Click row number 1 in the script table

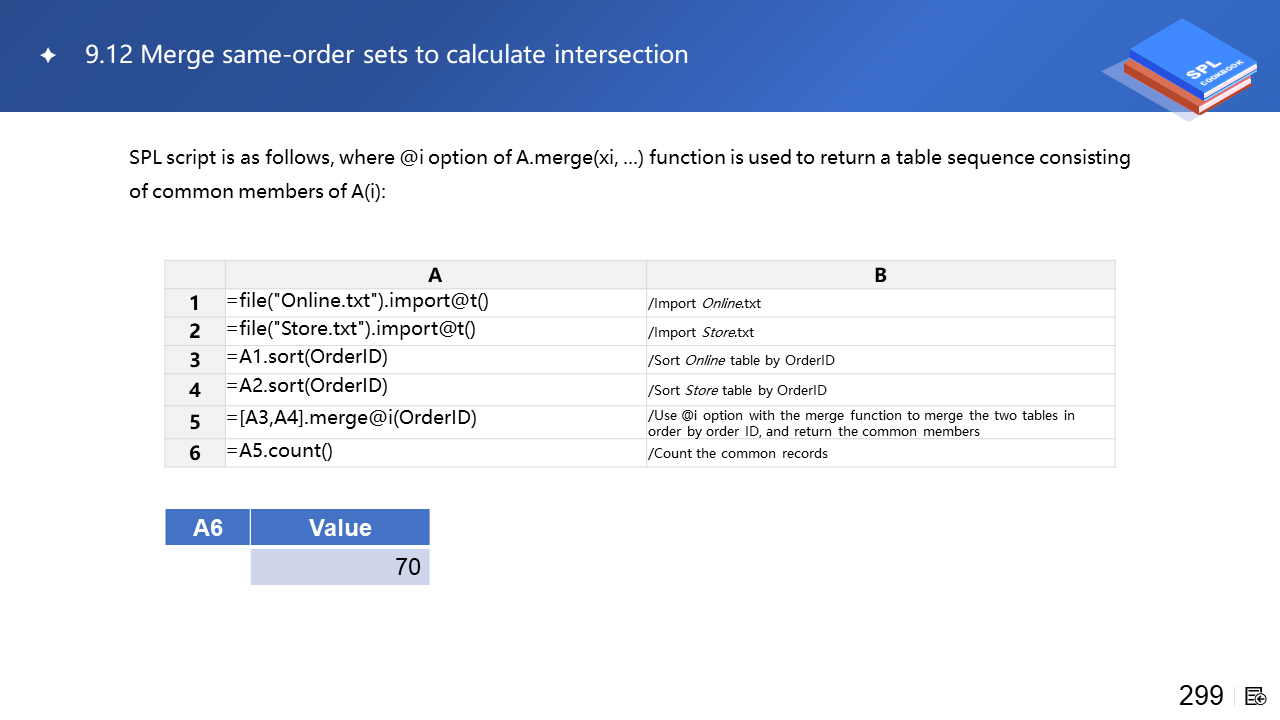click(x=195, y=303)
